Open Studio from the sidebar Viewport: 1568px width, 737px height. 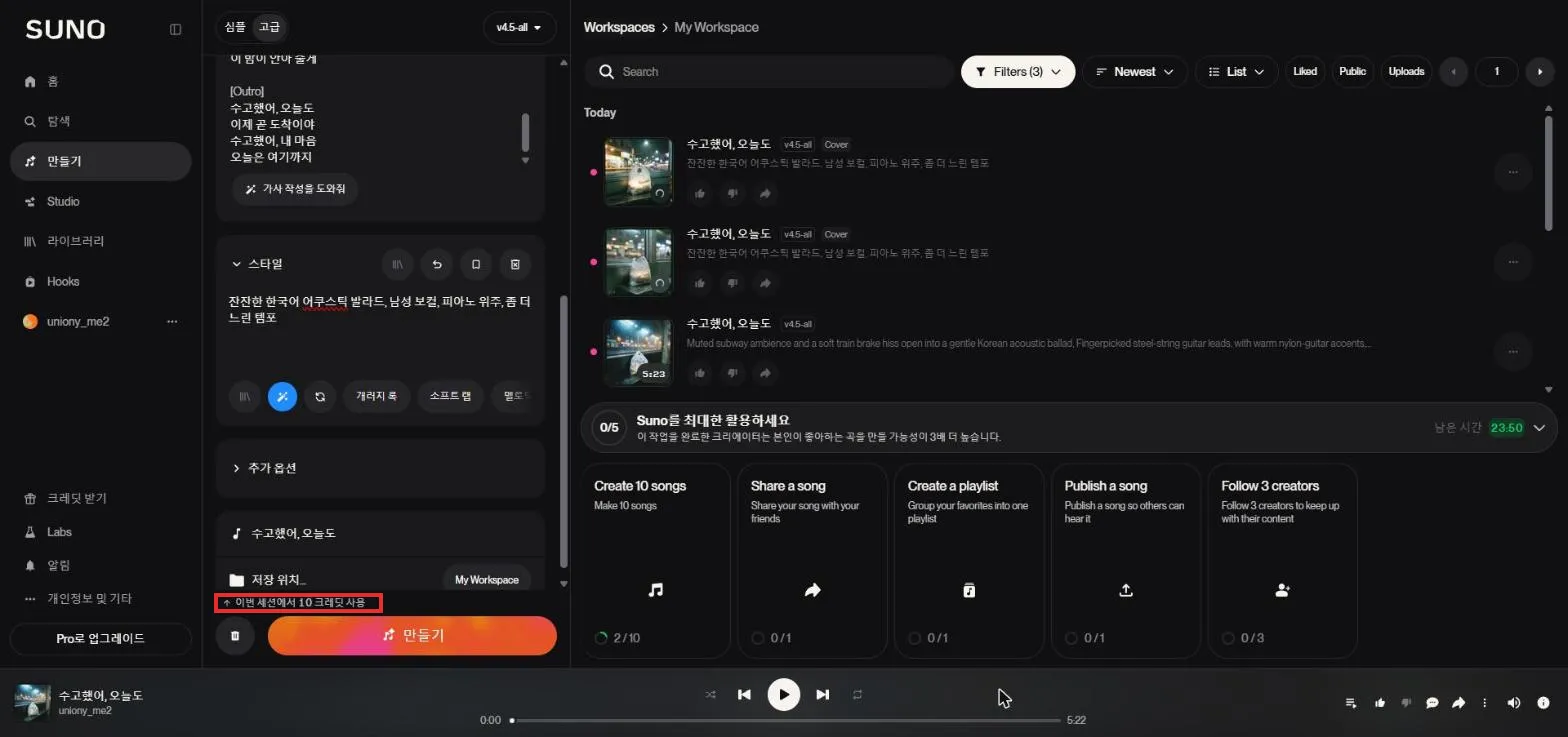coord(100,201)
